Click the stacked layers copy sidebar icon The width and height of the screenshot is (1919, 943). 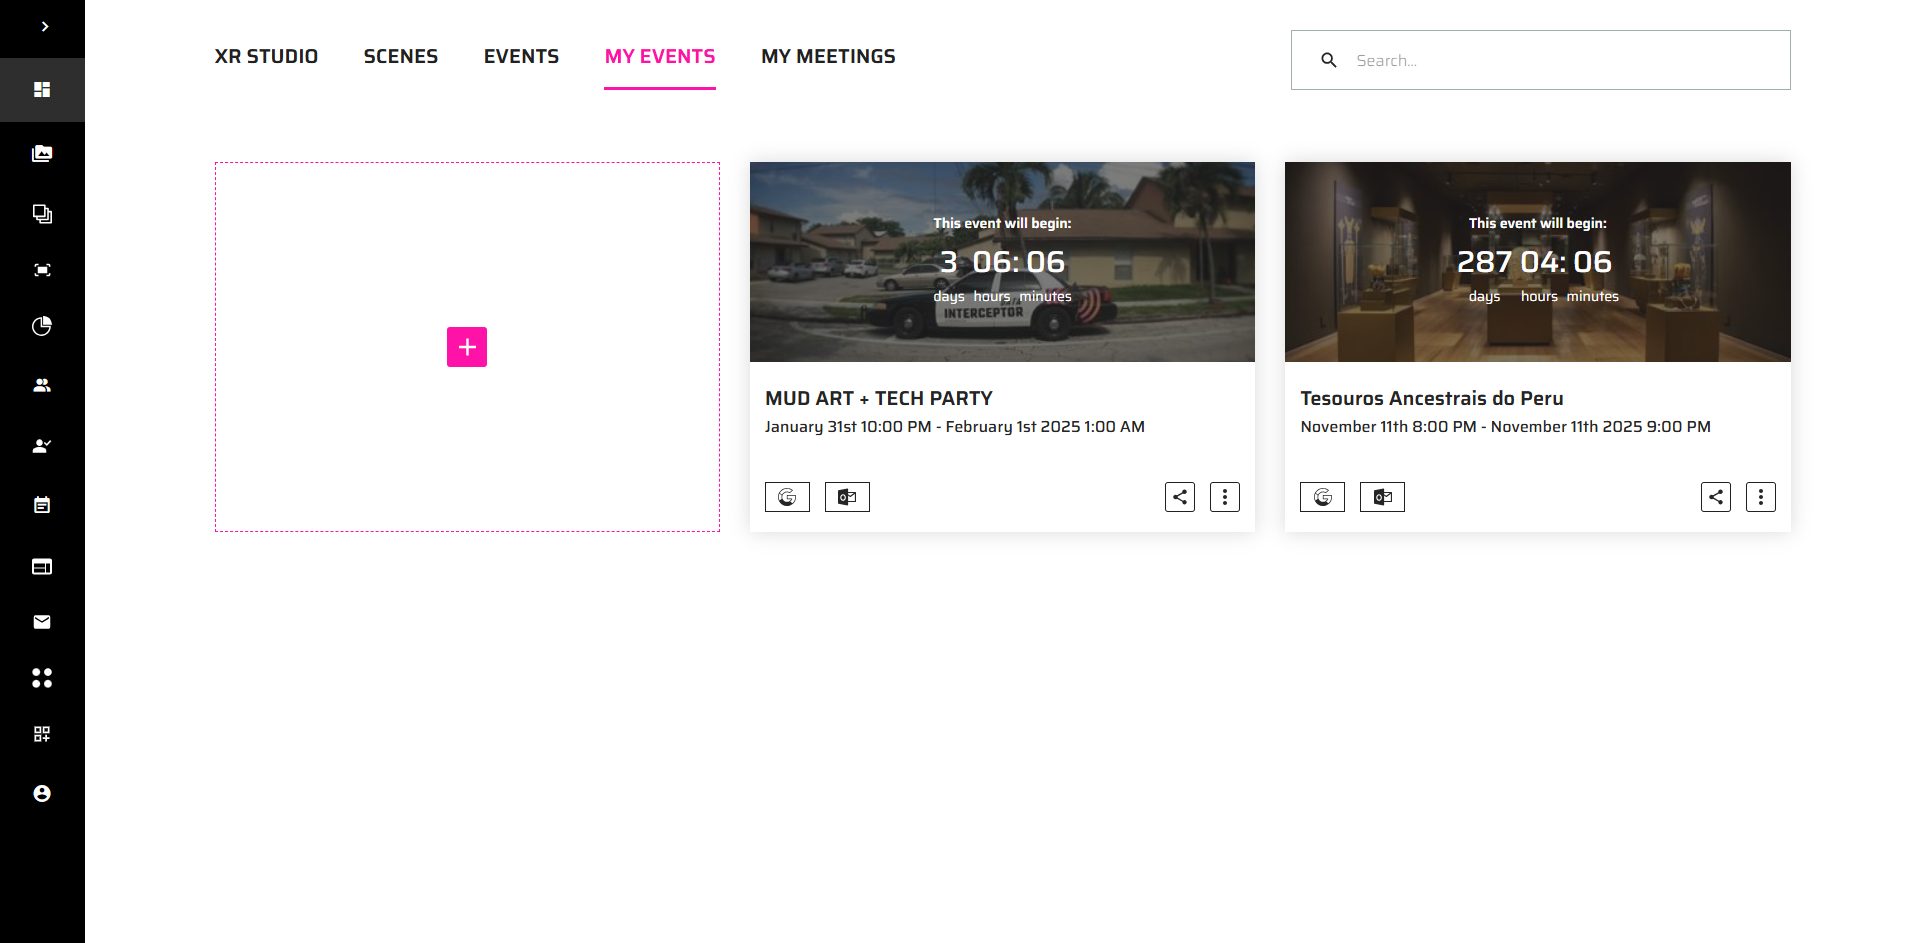42,214
